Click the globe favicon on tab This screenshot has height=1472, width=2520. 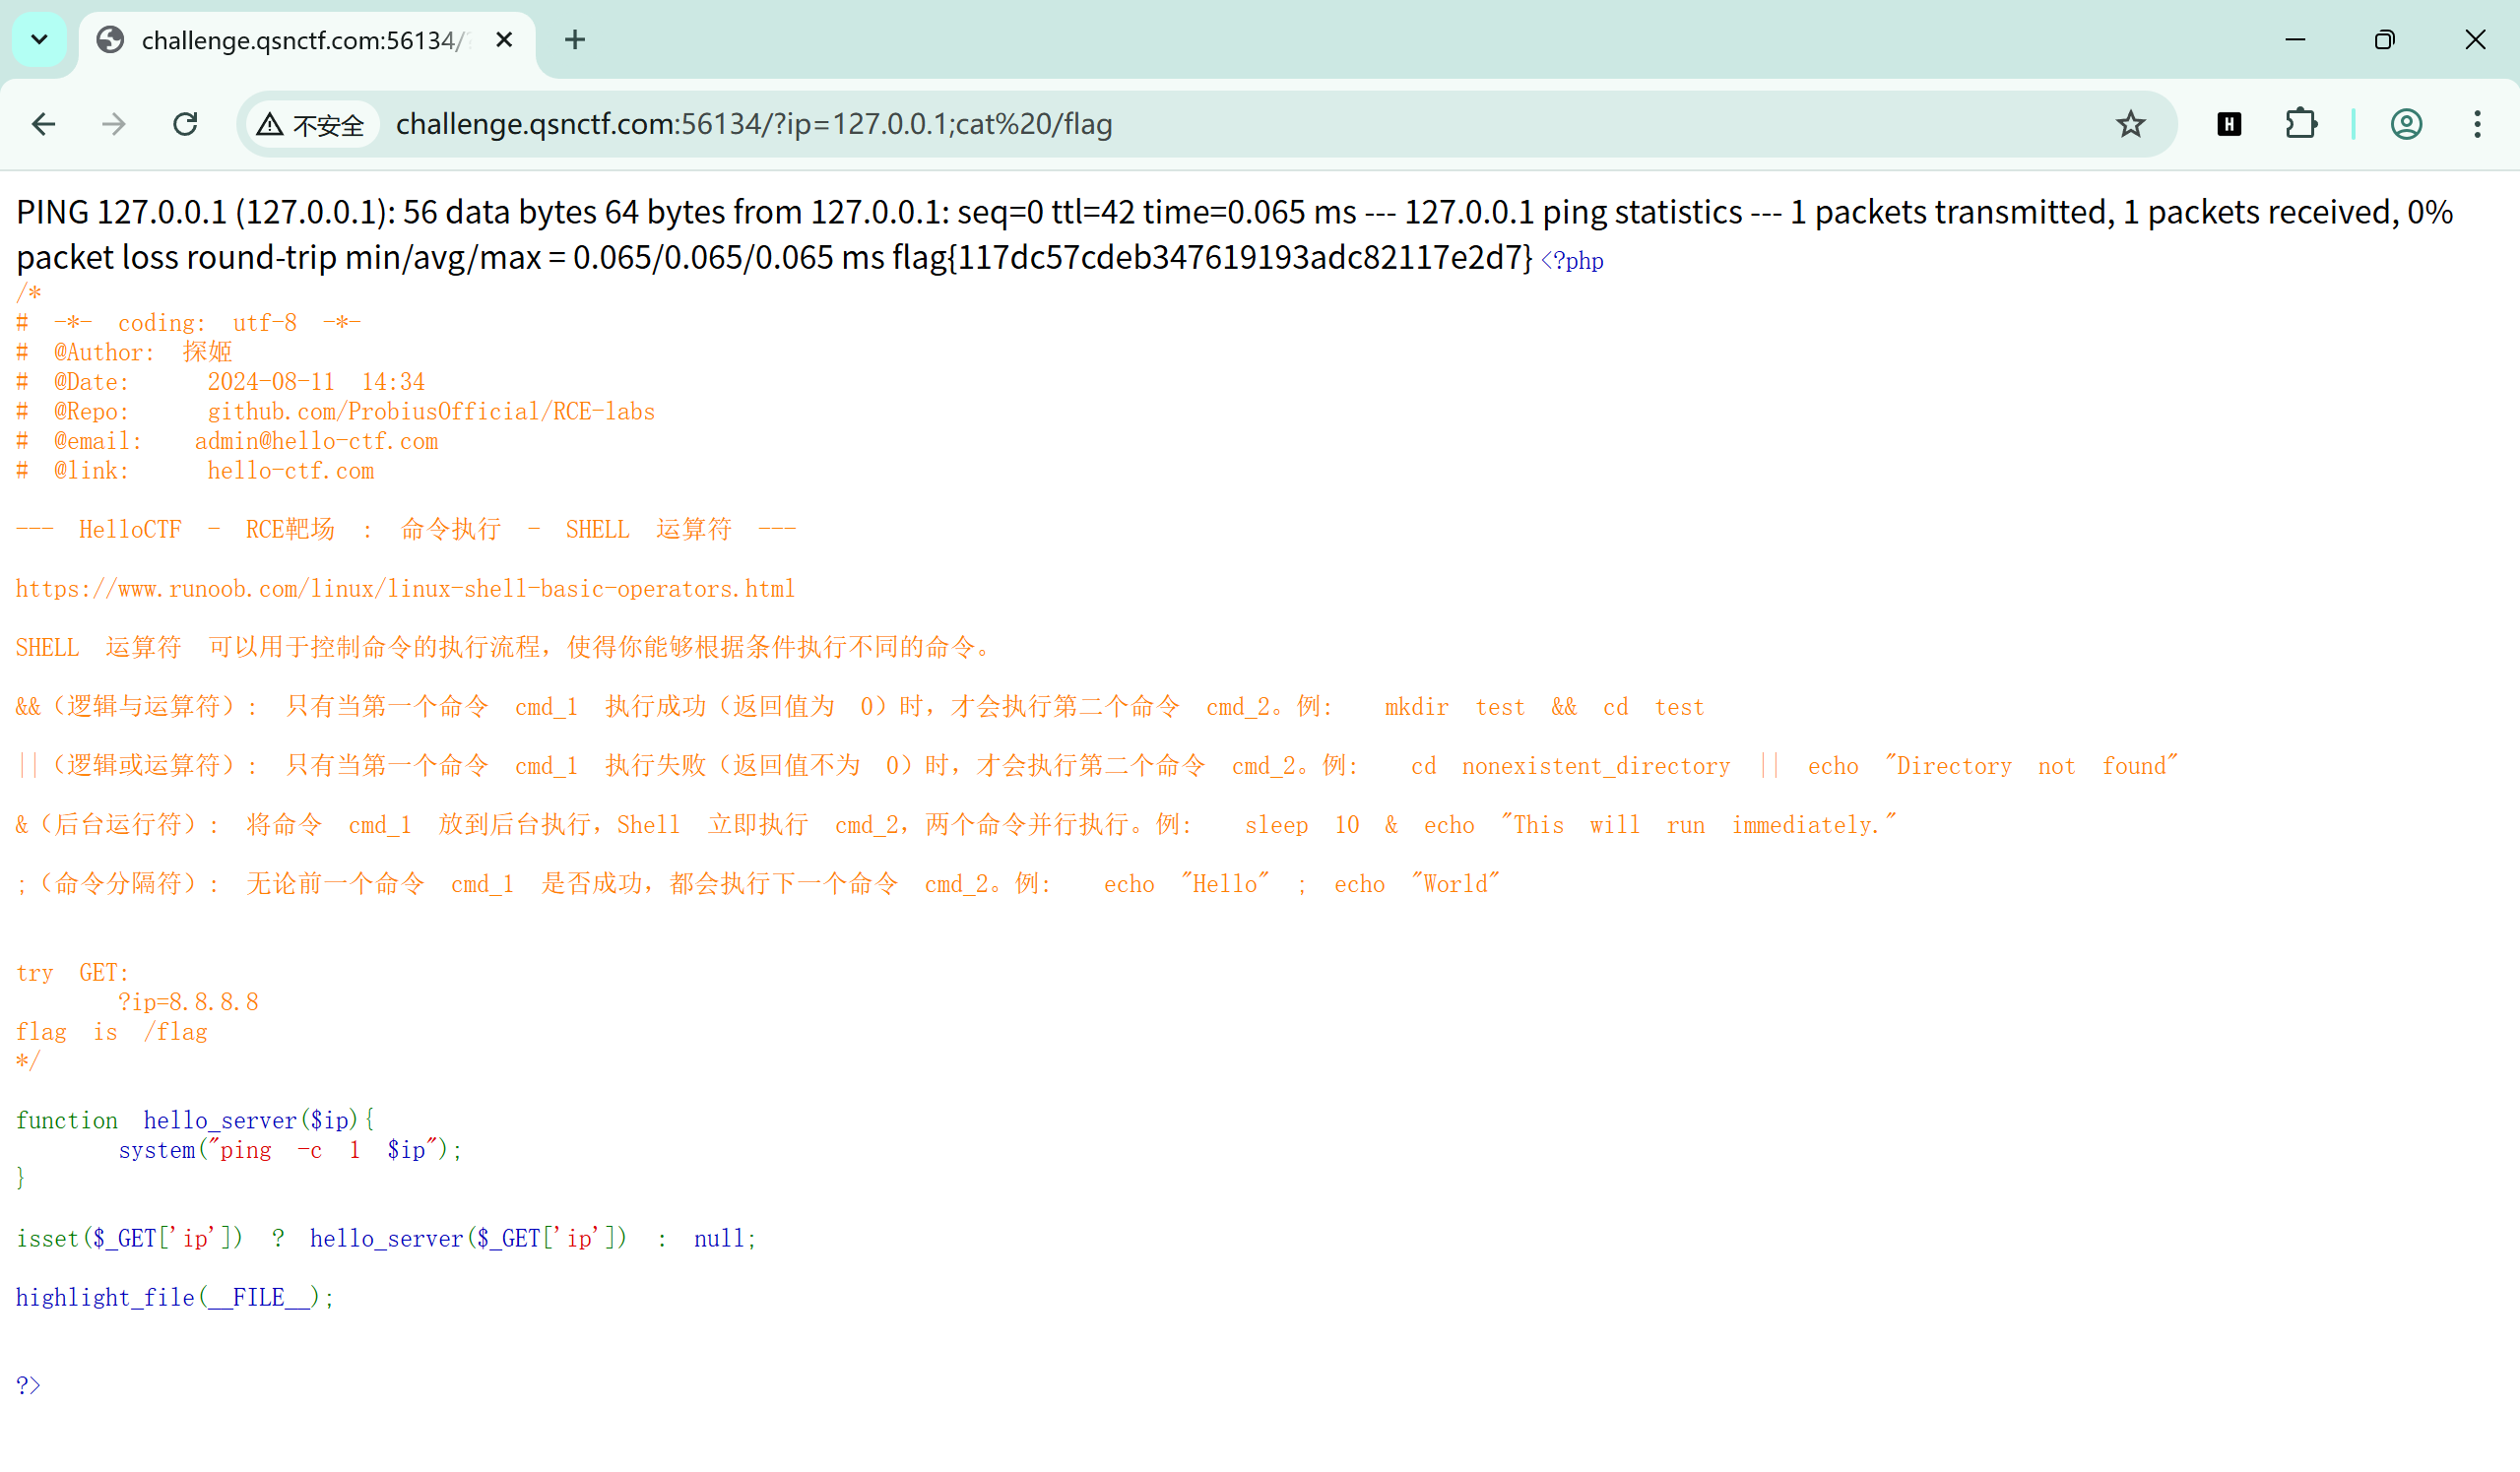click(110, 40)
